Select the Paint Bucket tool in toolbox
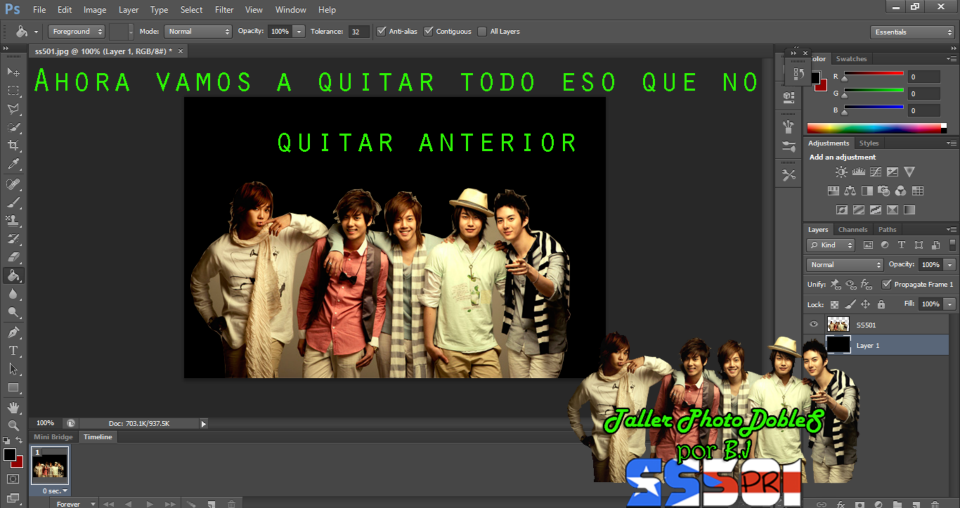Viewport: 960px width, 508px height. pyautogui.click(x=13, y=276)
